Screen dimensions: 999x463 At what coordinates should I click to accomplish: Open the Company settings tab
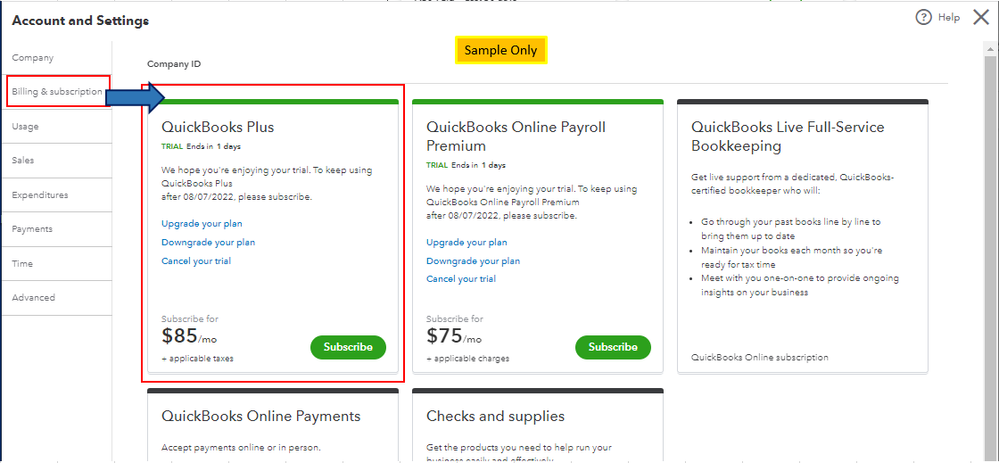coord(33,58)
